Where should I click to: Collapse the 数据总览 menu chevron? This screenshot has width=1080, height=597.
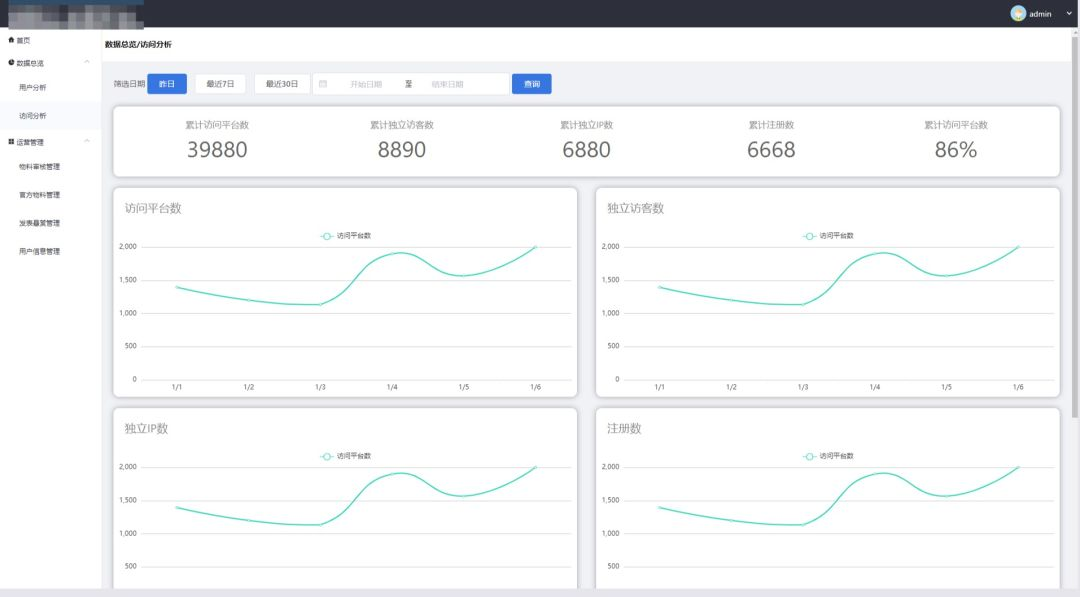(87, 62)
